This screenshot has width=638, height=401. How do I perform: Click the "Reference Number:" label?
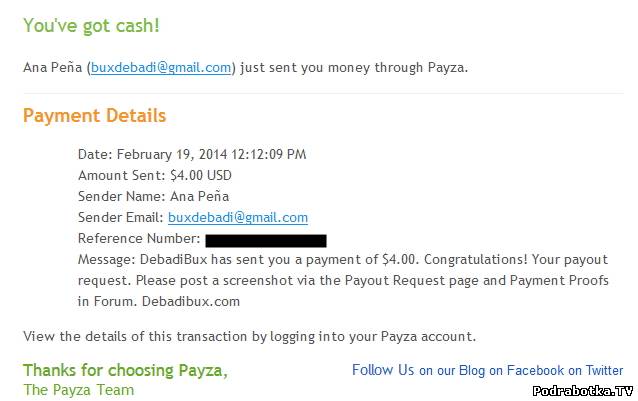point(138,239)
